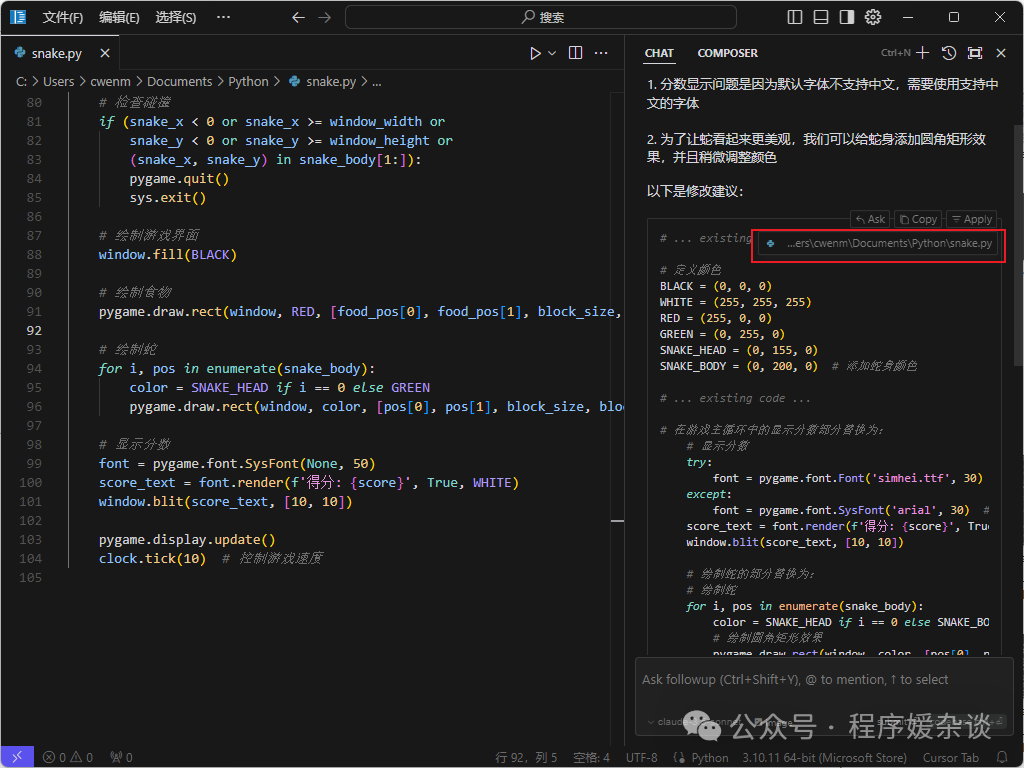Viewport: 1024px width, 768px height.
Task: Copy the suggested code block
Action: [x=917, y=219]
